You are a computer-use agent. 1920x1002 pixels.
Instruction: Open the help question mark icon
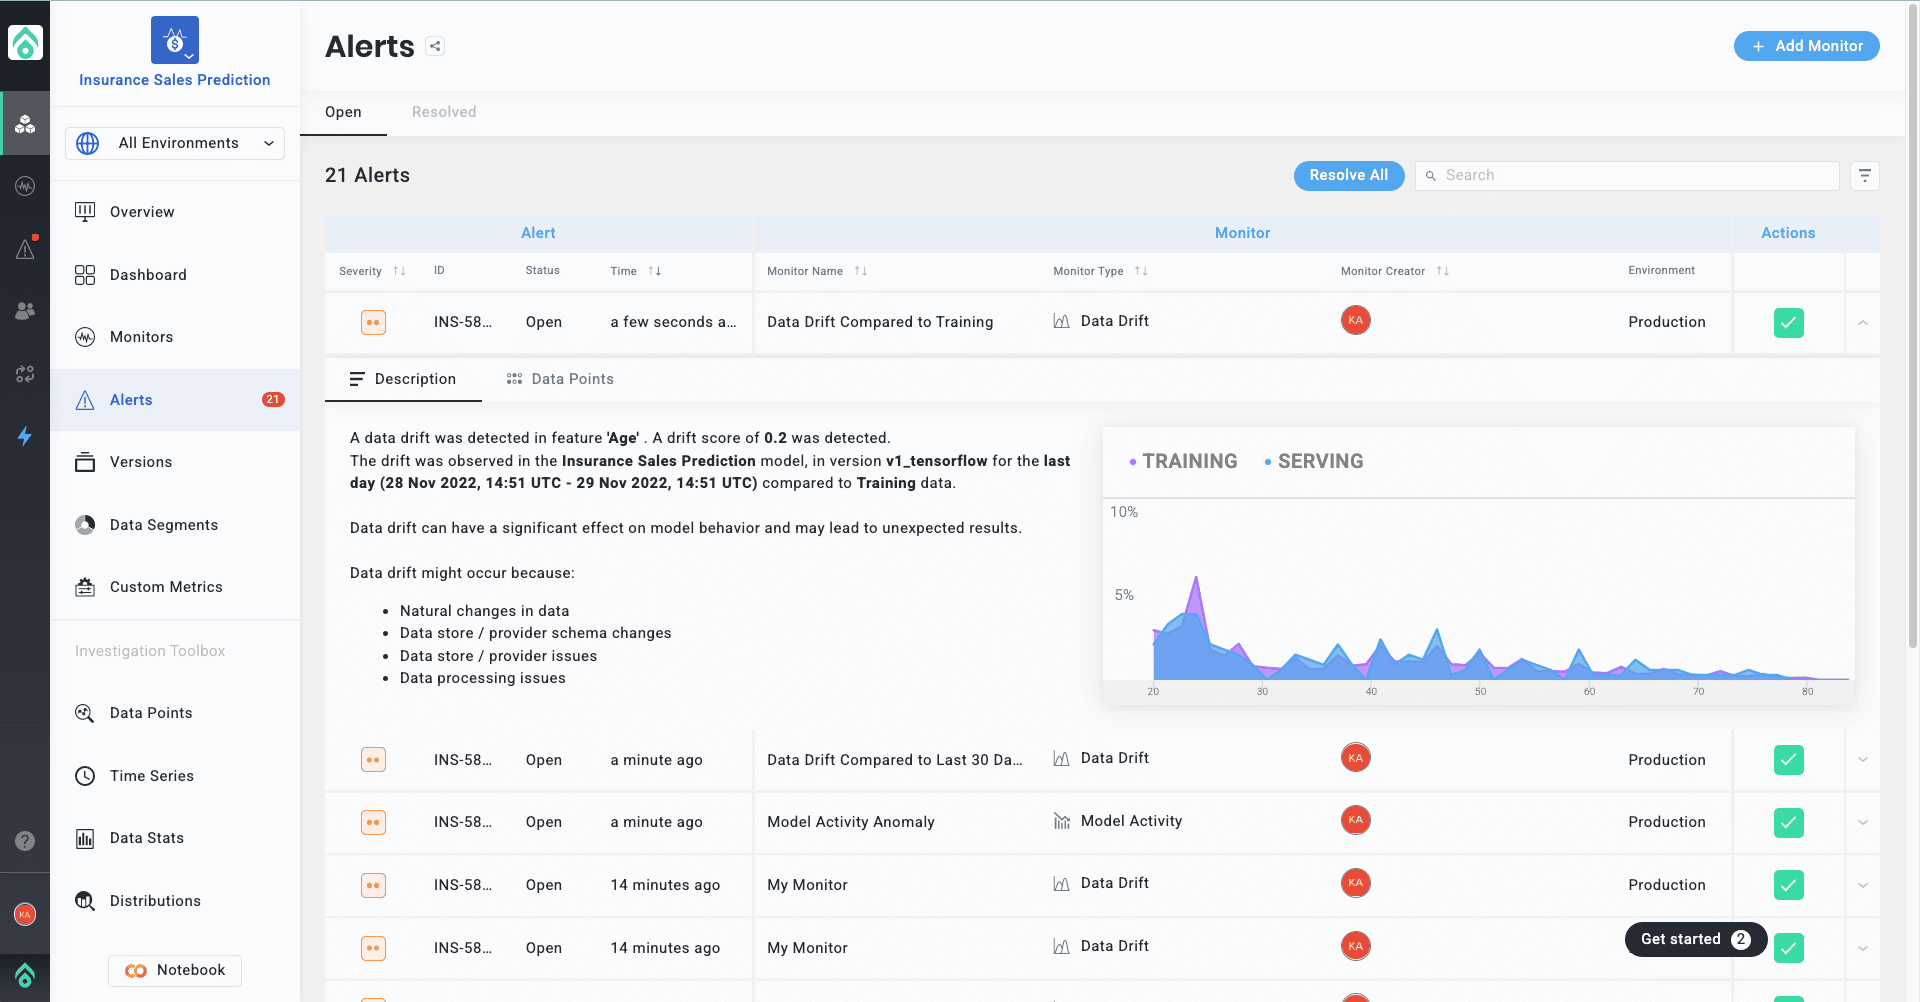(x=25, y=838)
